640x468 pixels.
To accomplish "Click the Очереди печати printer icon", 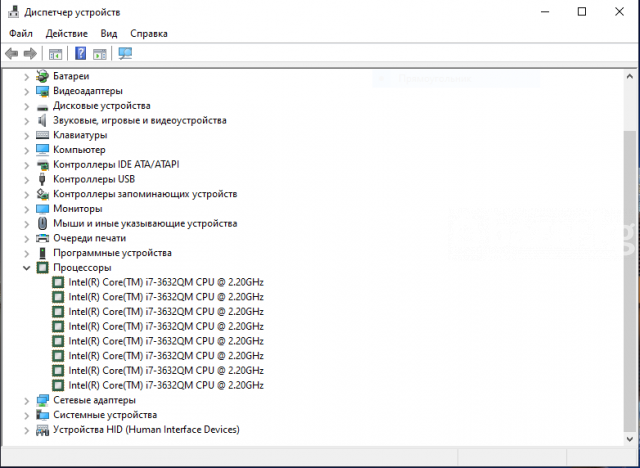I will click(43, 238).
